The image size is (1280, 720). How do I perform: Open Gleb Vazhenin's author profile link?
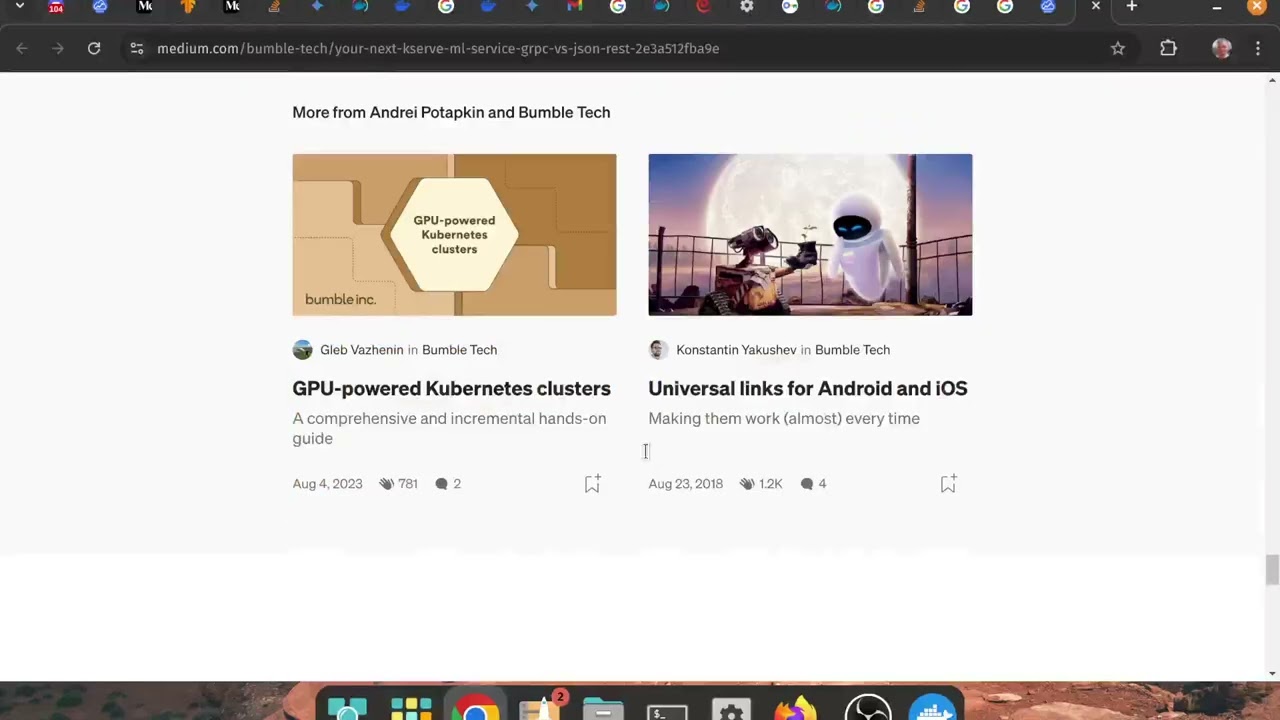pos(362,350)
